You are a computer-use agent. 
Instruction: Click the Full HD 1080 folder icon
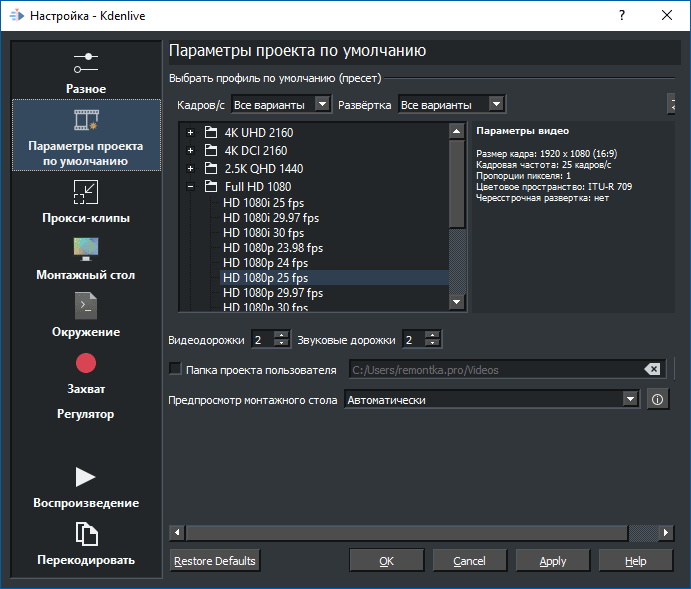[211, 186]
